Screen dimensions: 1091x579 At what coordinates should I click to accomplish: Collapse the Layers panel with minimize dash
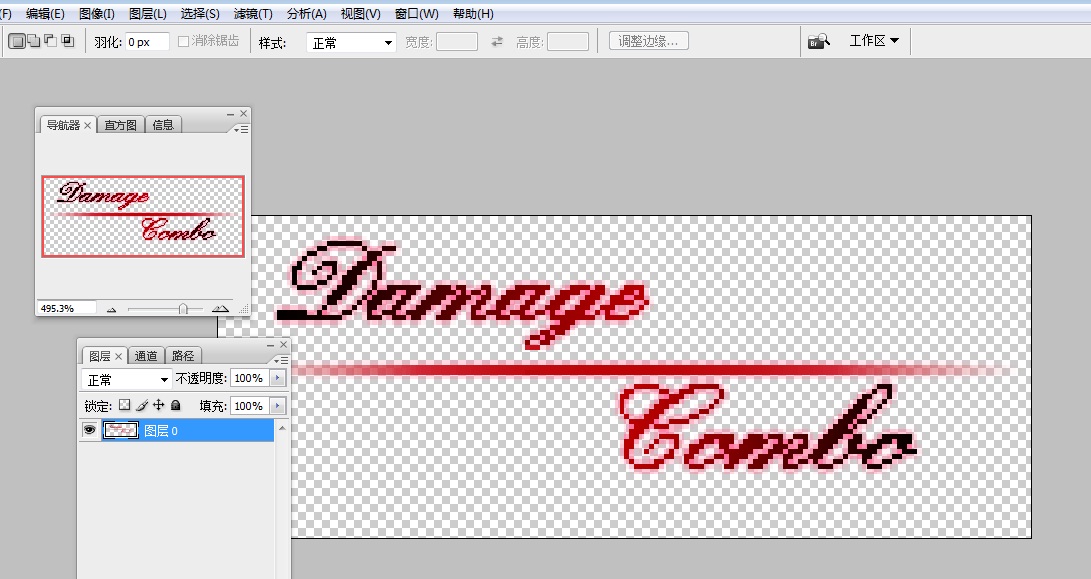click(271, 345)
